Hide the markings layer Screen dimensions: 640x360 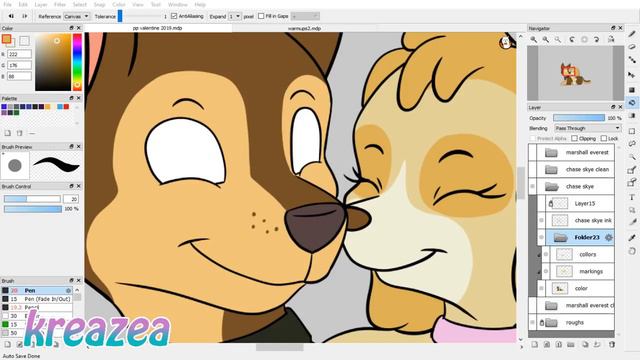[x=546, y=271]
